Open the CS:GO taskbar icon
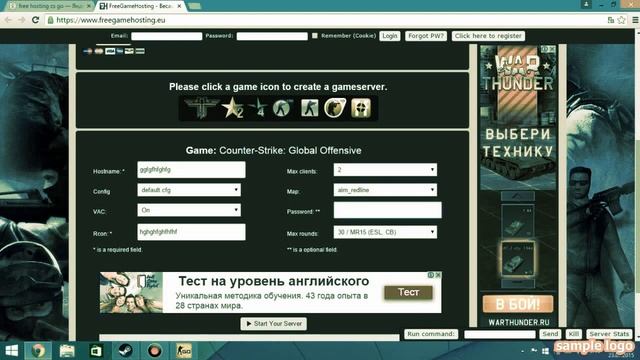The image size is (640, 360). coord(184,351)
